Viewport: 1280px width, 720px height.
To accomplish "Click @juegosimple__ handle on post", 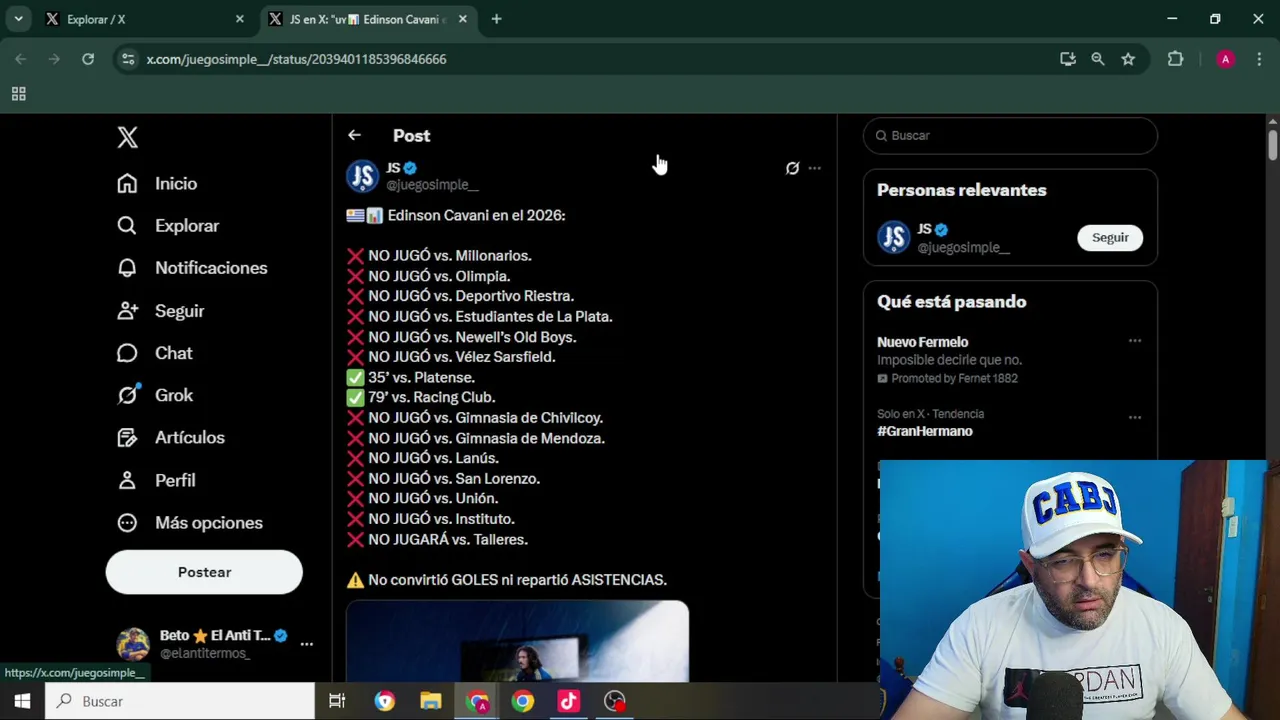I will click(432, 185).
